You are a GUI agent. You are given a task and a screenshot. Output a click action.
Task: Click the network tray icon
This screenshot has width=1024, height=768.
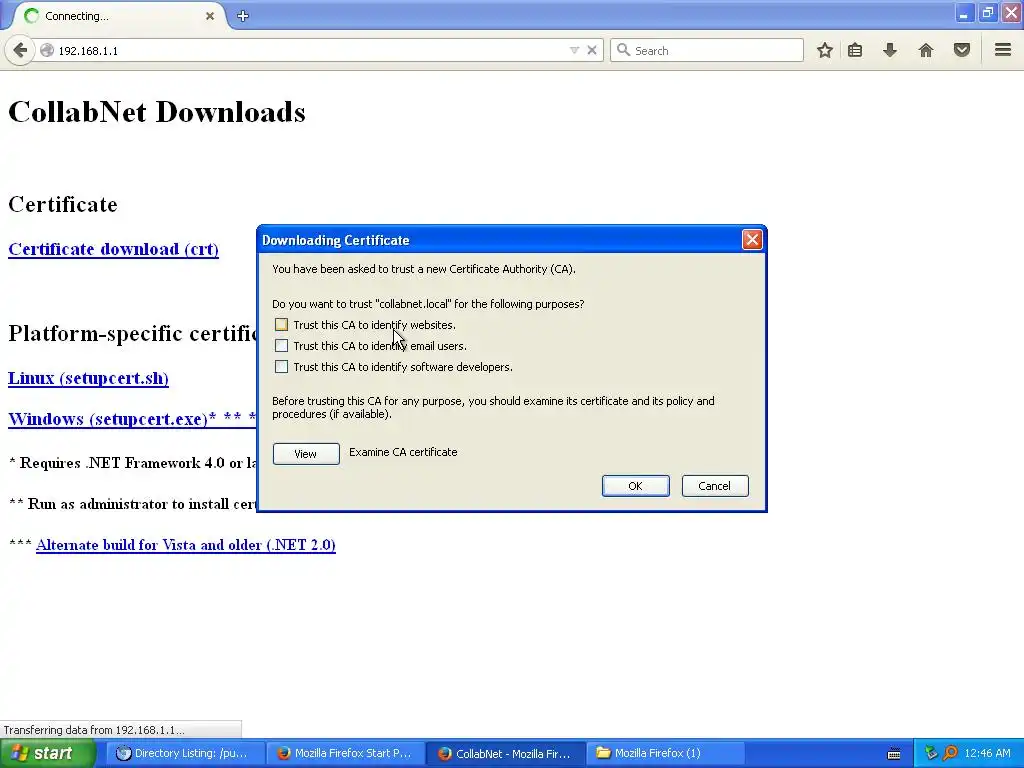(931, 753)
